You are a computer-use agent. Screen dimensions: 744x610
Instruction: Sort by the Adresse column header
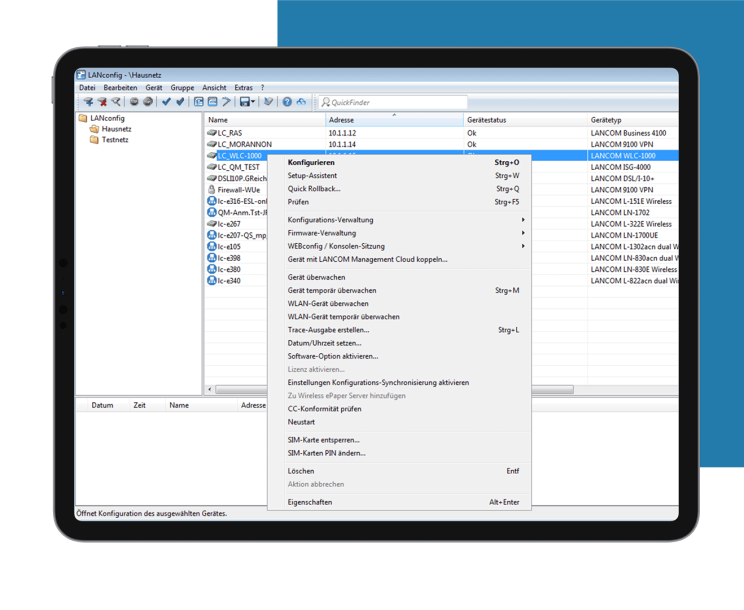click(394, 120)
